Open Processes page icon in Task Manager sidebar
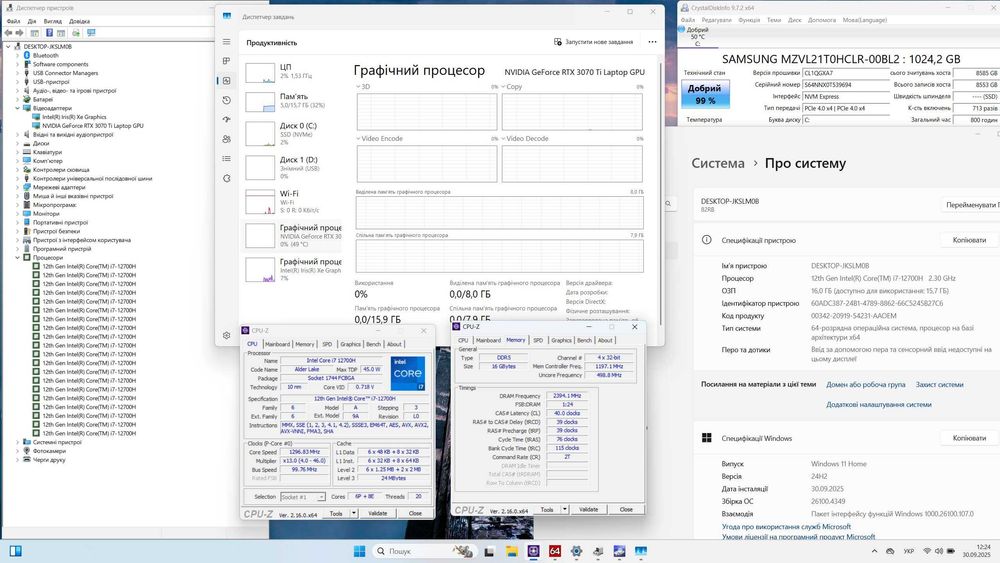1000x563 pixels. [x=226, y=61]
